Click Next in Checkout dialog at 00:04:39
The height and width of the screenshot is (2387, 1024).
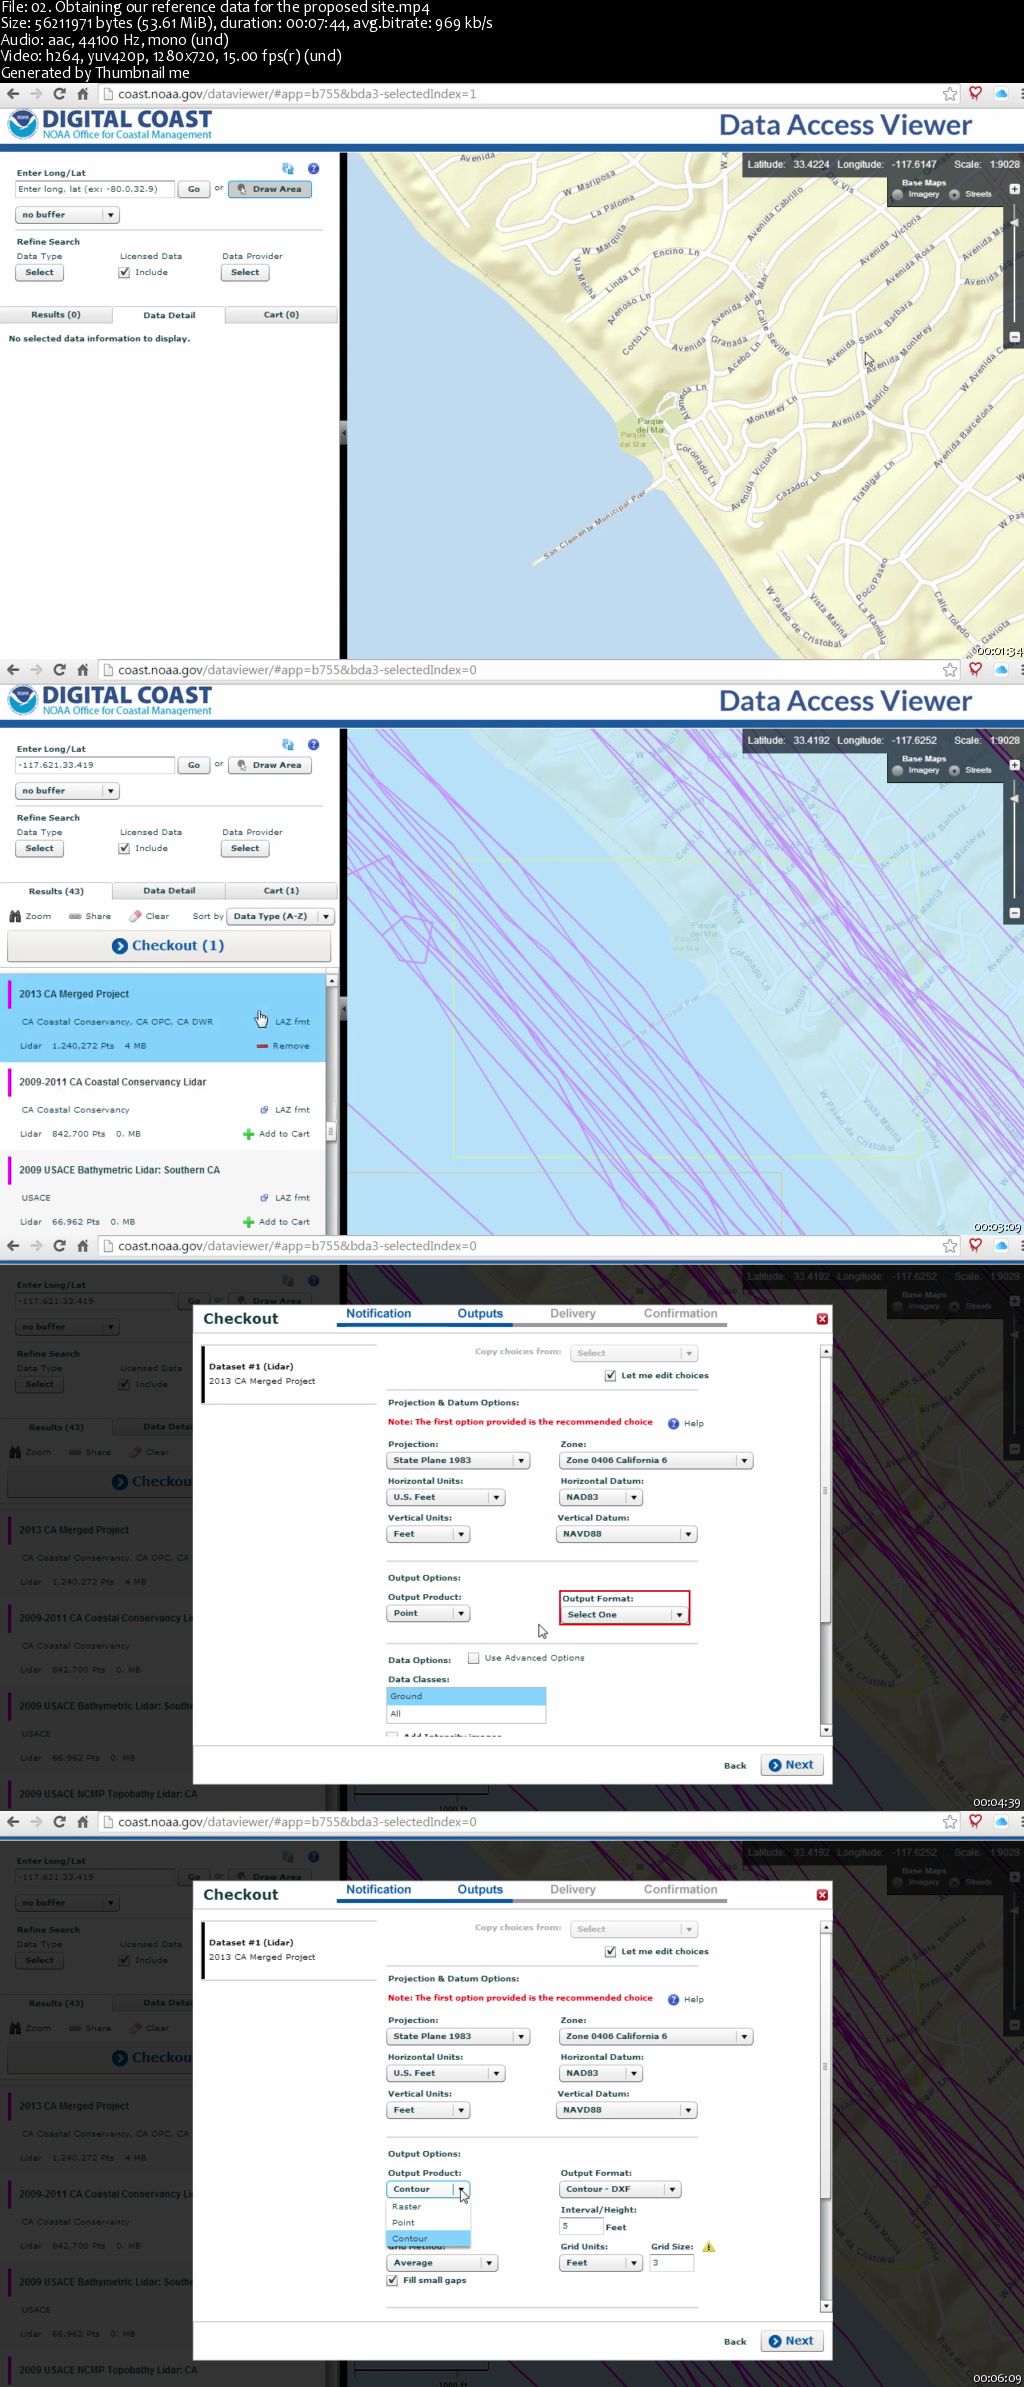click(792, 1765)
